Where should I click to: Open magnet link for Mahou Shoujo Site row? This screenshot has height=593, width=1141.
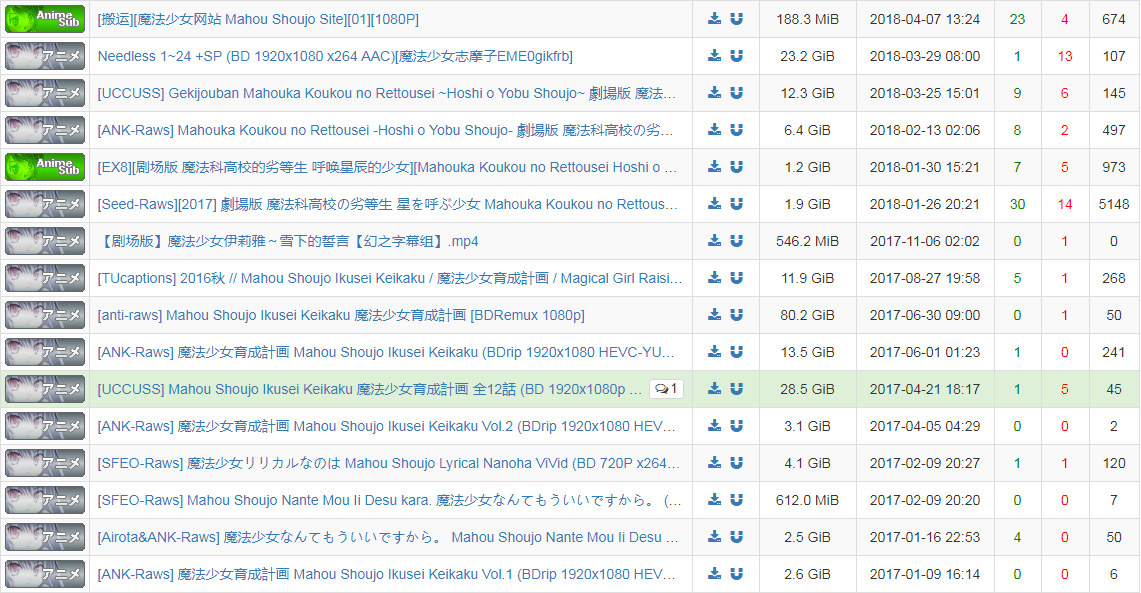[x=736, y=19]
